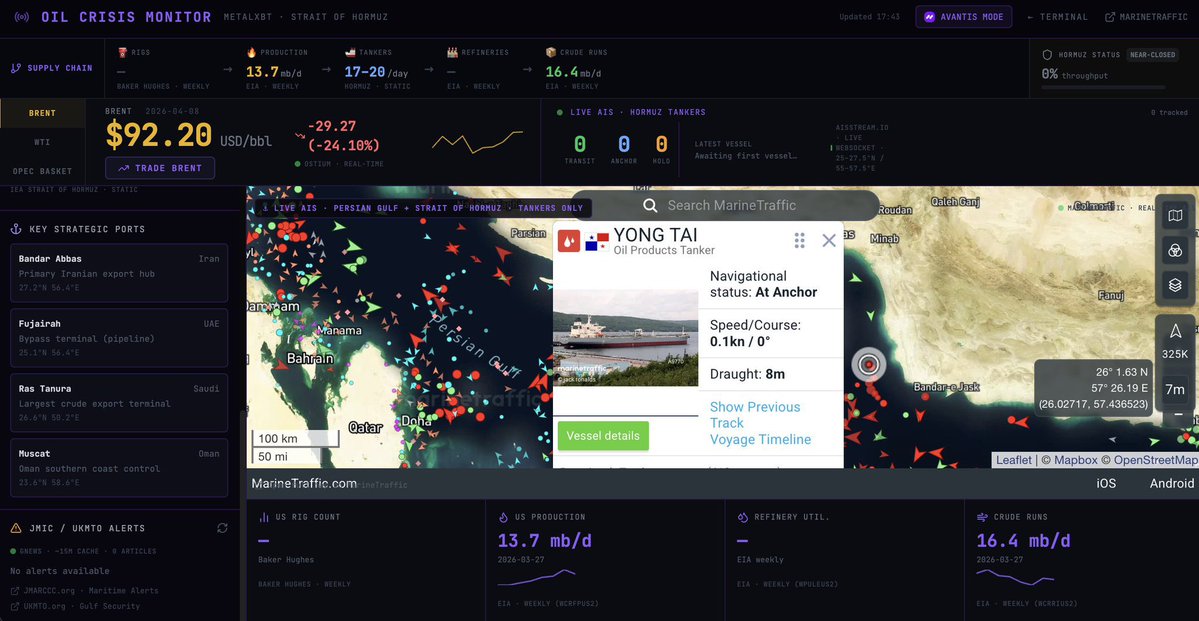Viewport: 1199px width, 621px height.
Task: Click the MarineTraffic.com footer link
Action: click(304, 483)
